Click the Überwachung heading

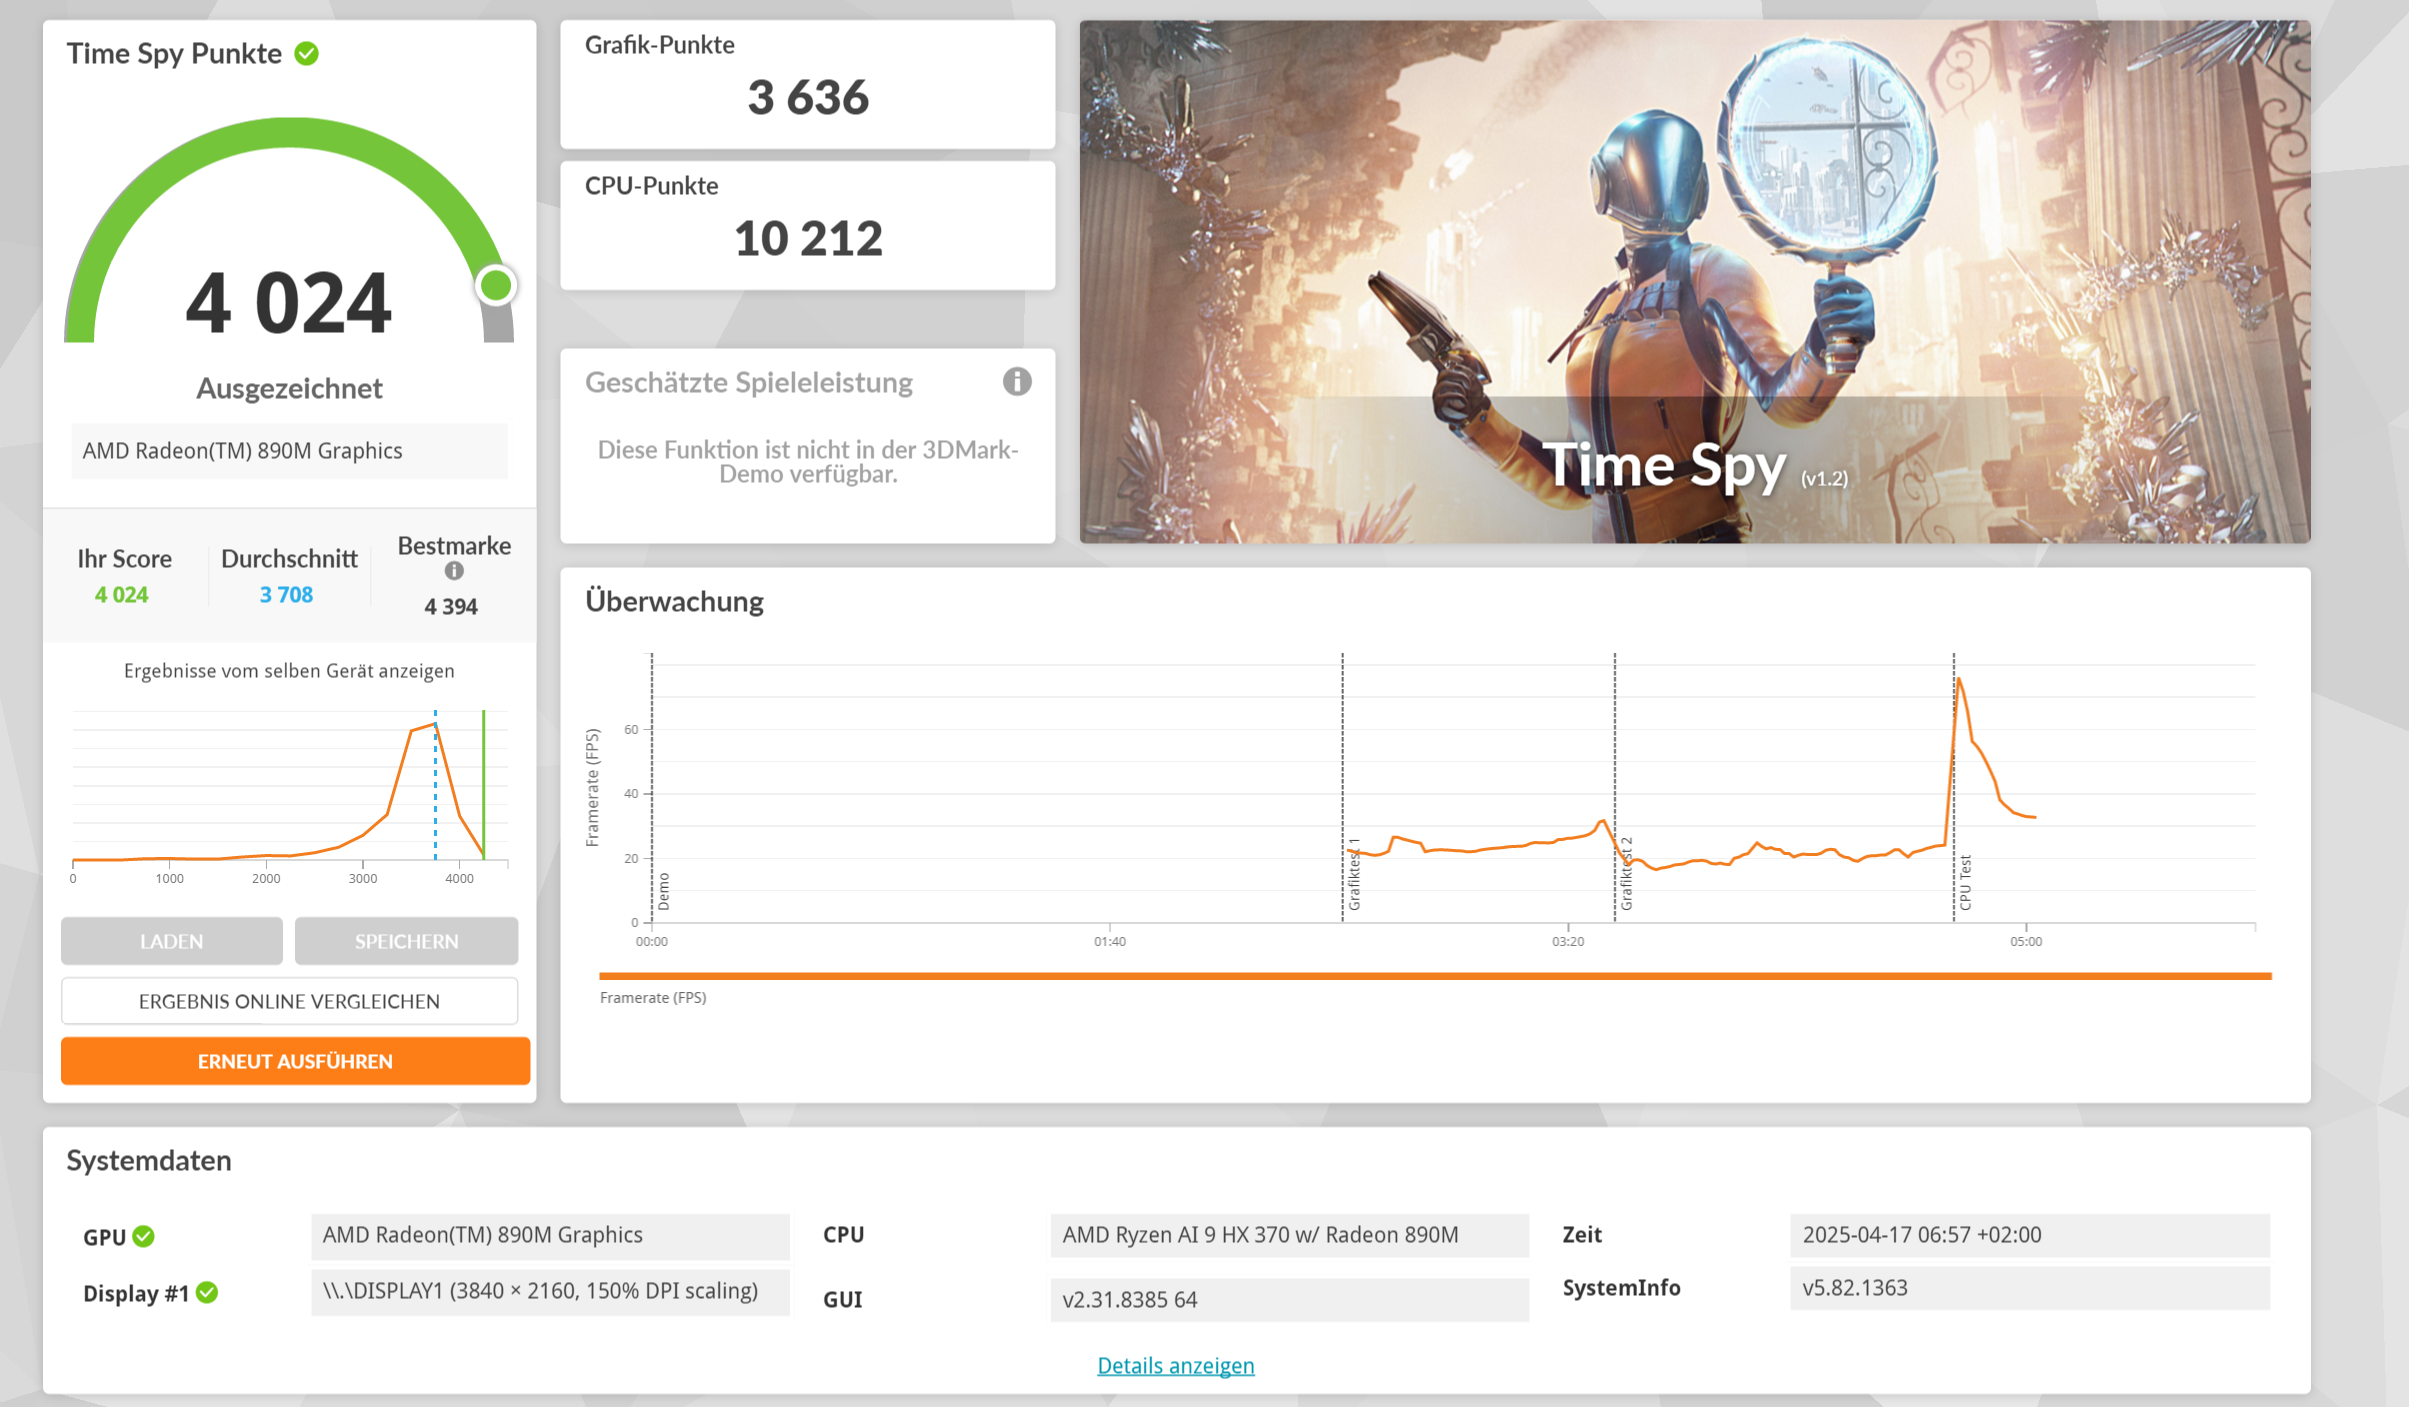pos(674,601)
